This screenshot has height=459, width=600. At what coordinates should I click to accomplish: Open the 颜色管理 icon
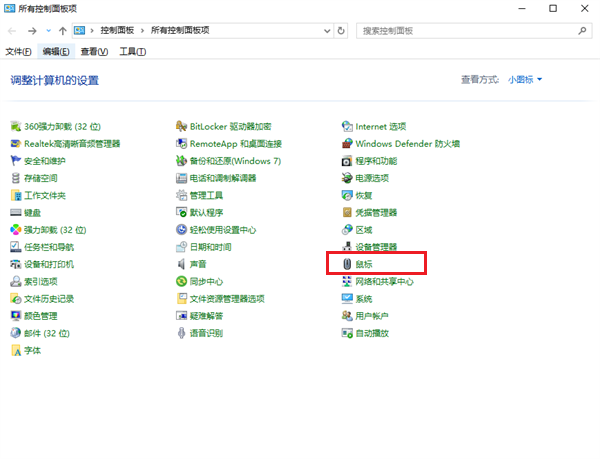(x=15, y=316)
